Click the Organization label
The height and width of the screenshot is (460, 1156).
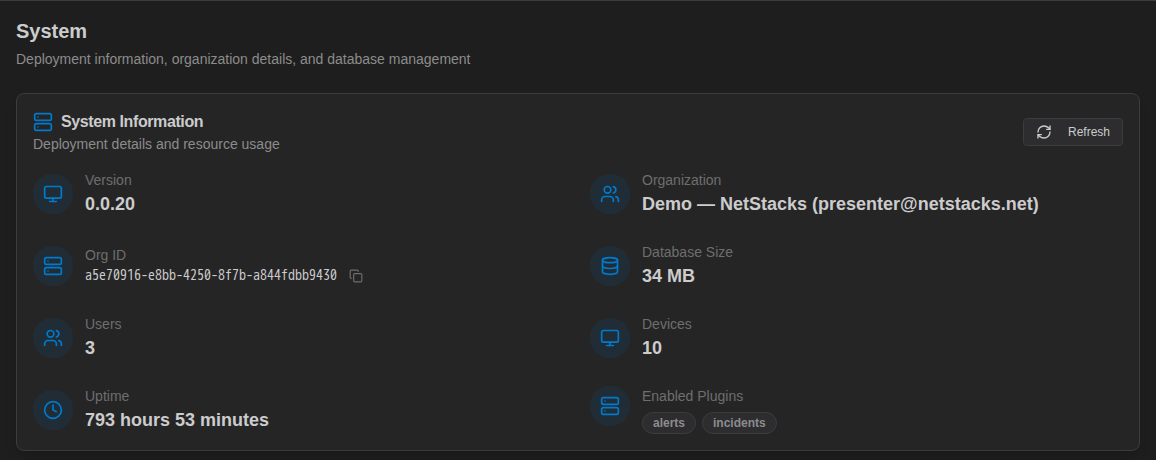(x=681, y=180)
